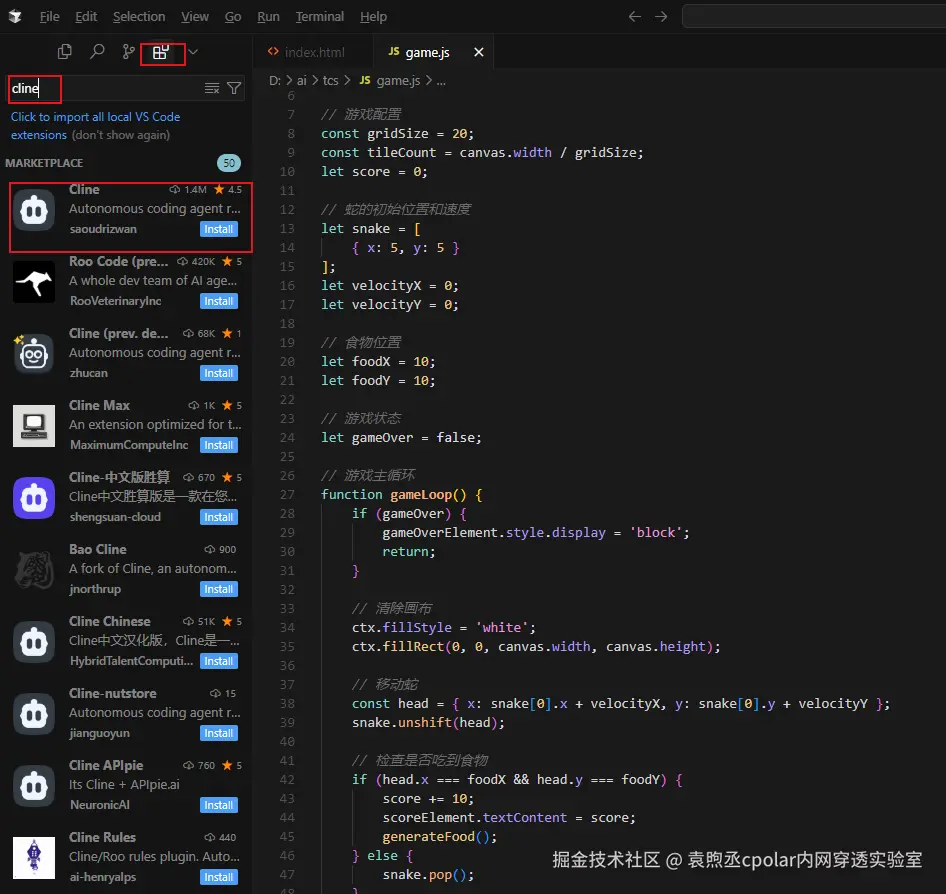Click the app logo icon in title bar
Screen dimensions: 946x894
pos(15,17)
